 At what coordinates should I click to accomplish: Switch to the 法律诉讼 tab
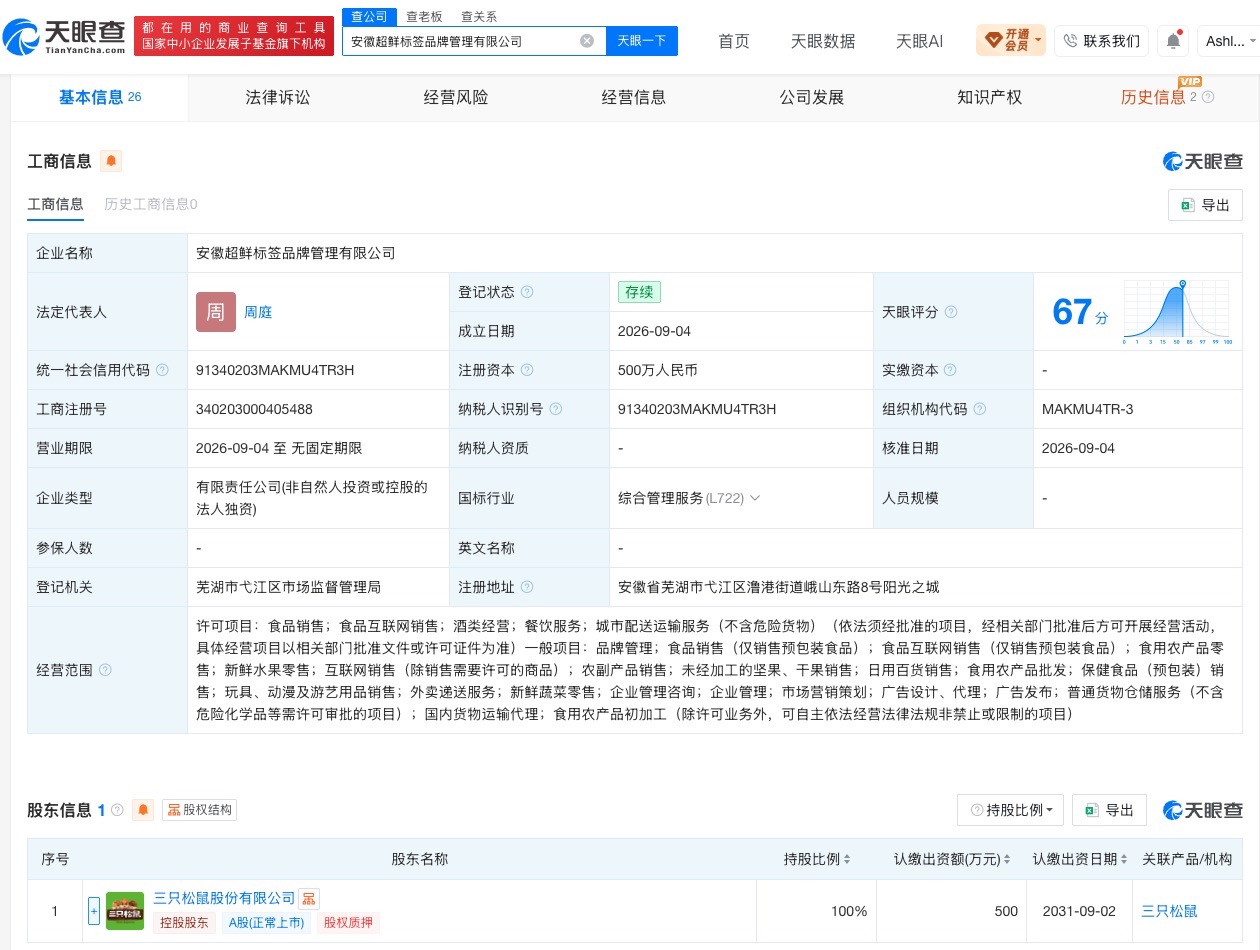(x=278, y=97)
